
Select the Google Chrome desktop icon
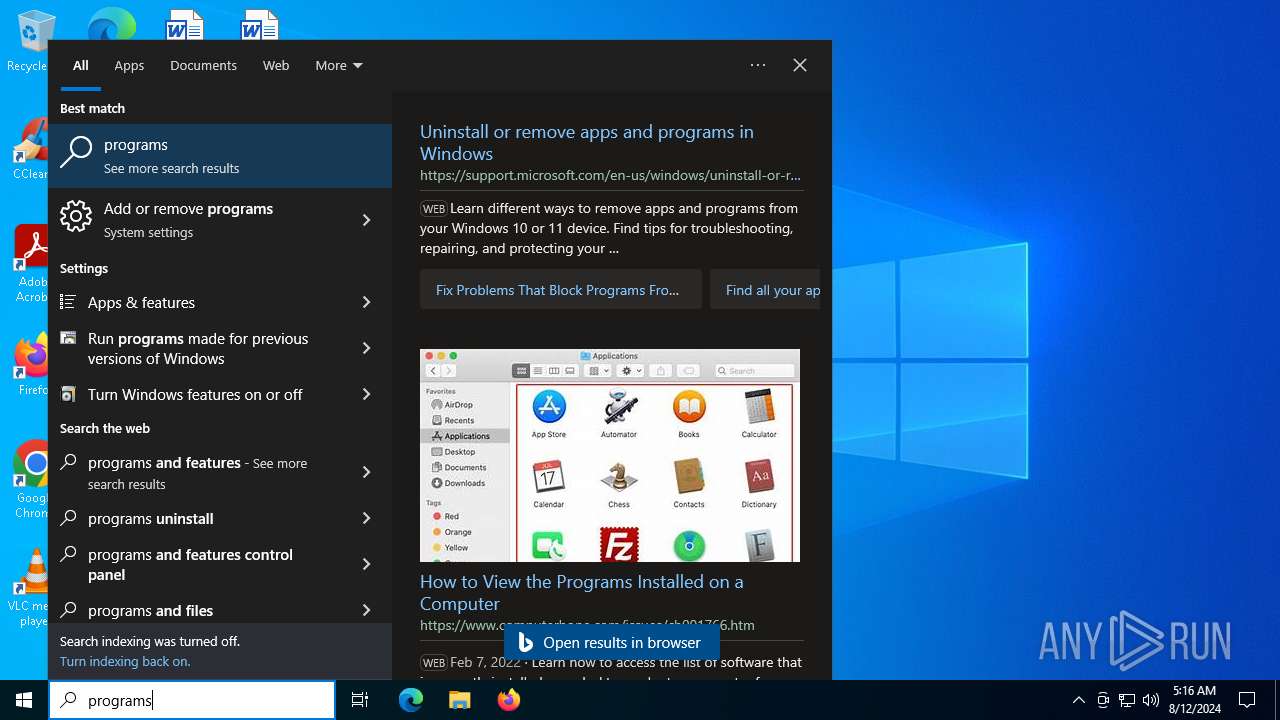click(x=32, y=478)
